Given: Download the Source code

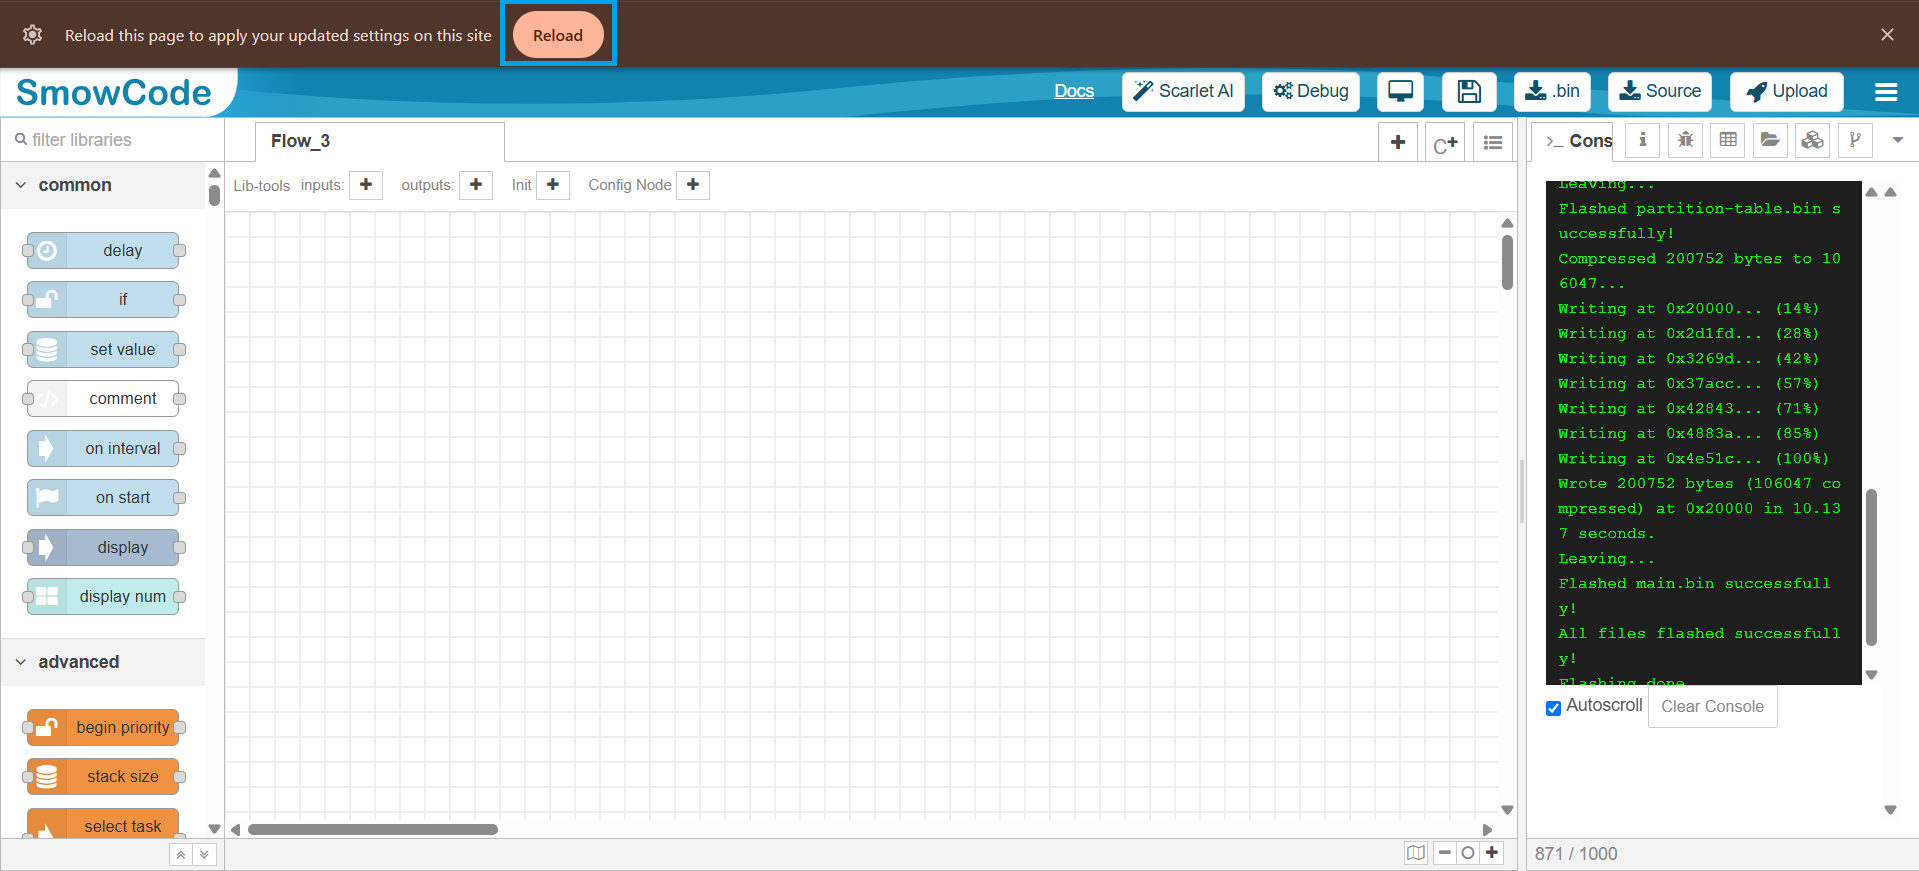Looking at the screenshot, I should click(x=1660, y=91).
